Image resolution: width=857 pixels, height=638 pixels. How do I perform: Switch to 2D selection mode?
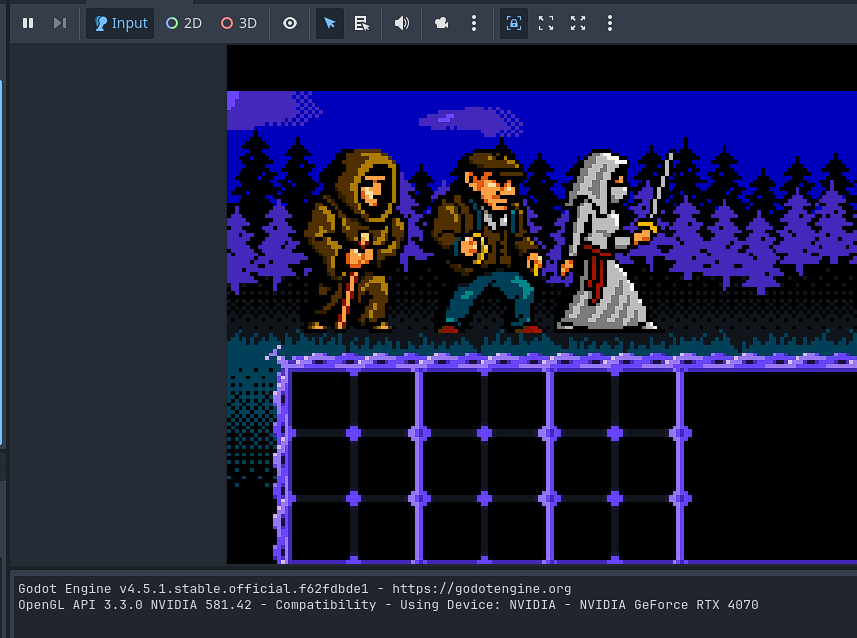pos(184,23)
